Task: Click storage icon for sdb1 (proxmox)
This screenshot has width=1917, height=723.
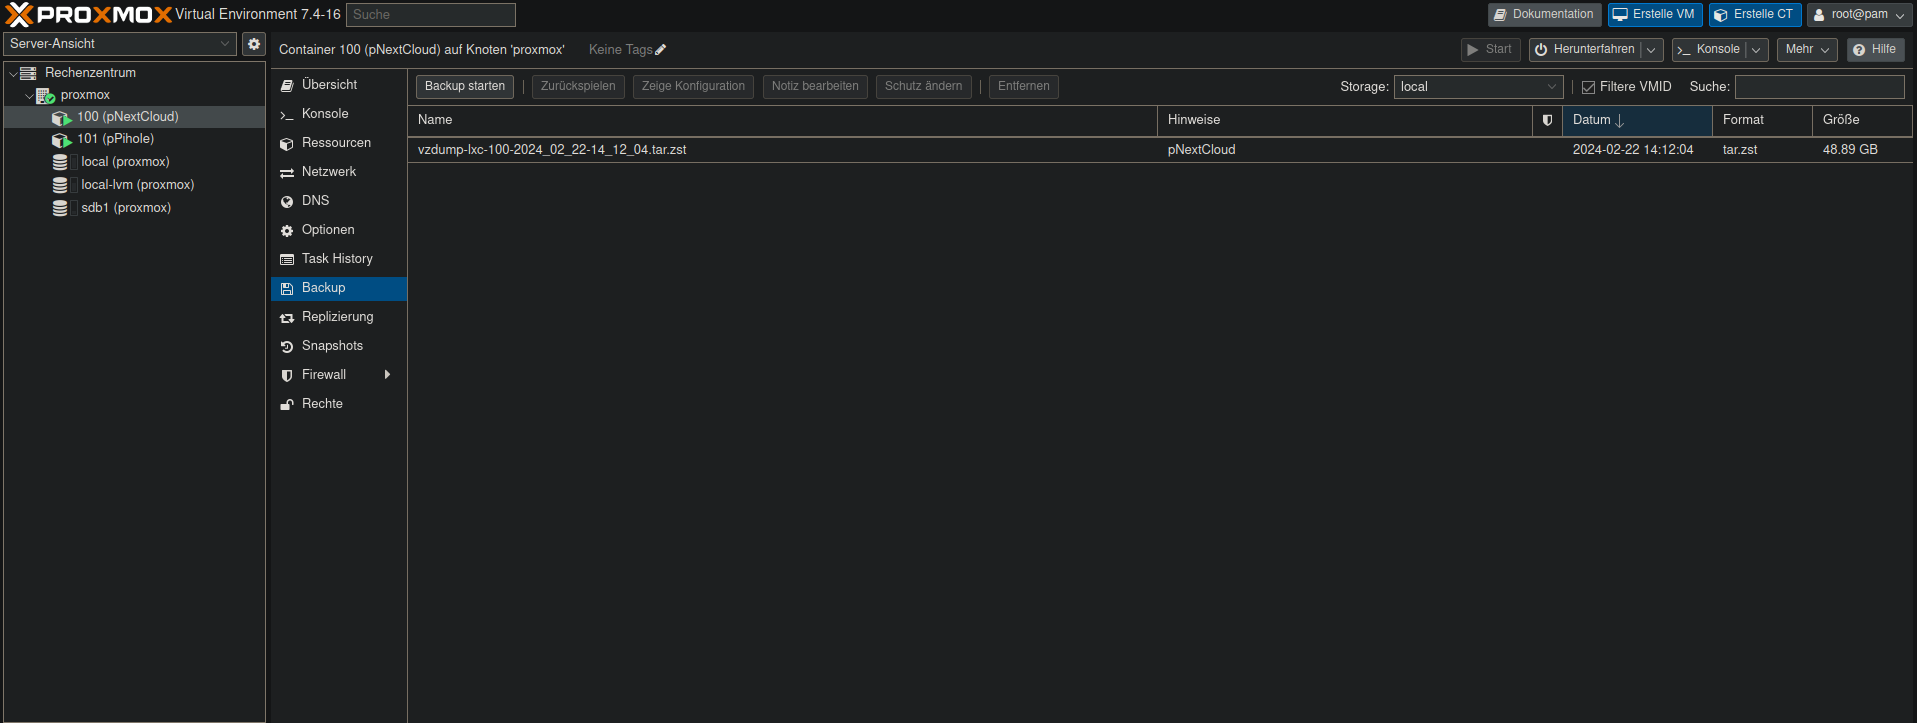Action: (60, 208)
